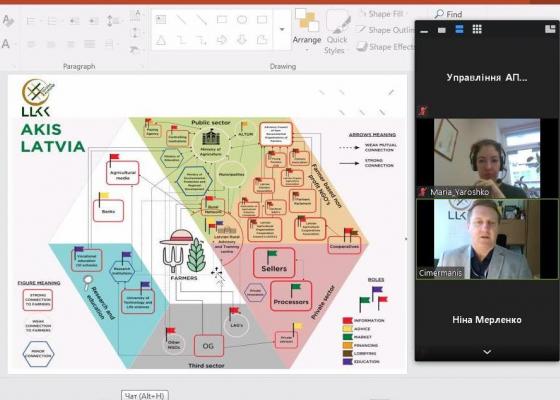The image size is (560, 400).
Task: Select Ніна Мерленко participant tile
Action: click(487, 319)
